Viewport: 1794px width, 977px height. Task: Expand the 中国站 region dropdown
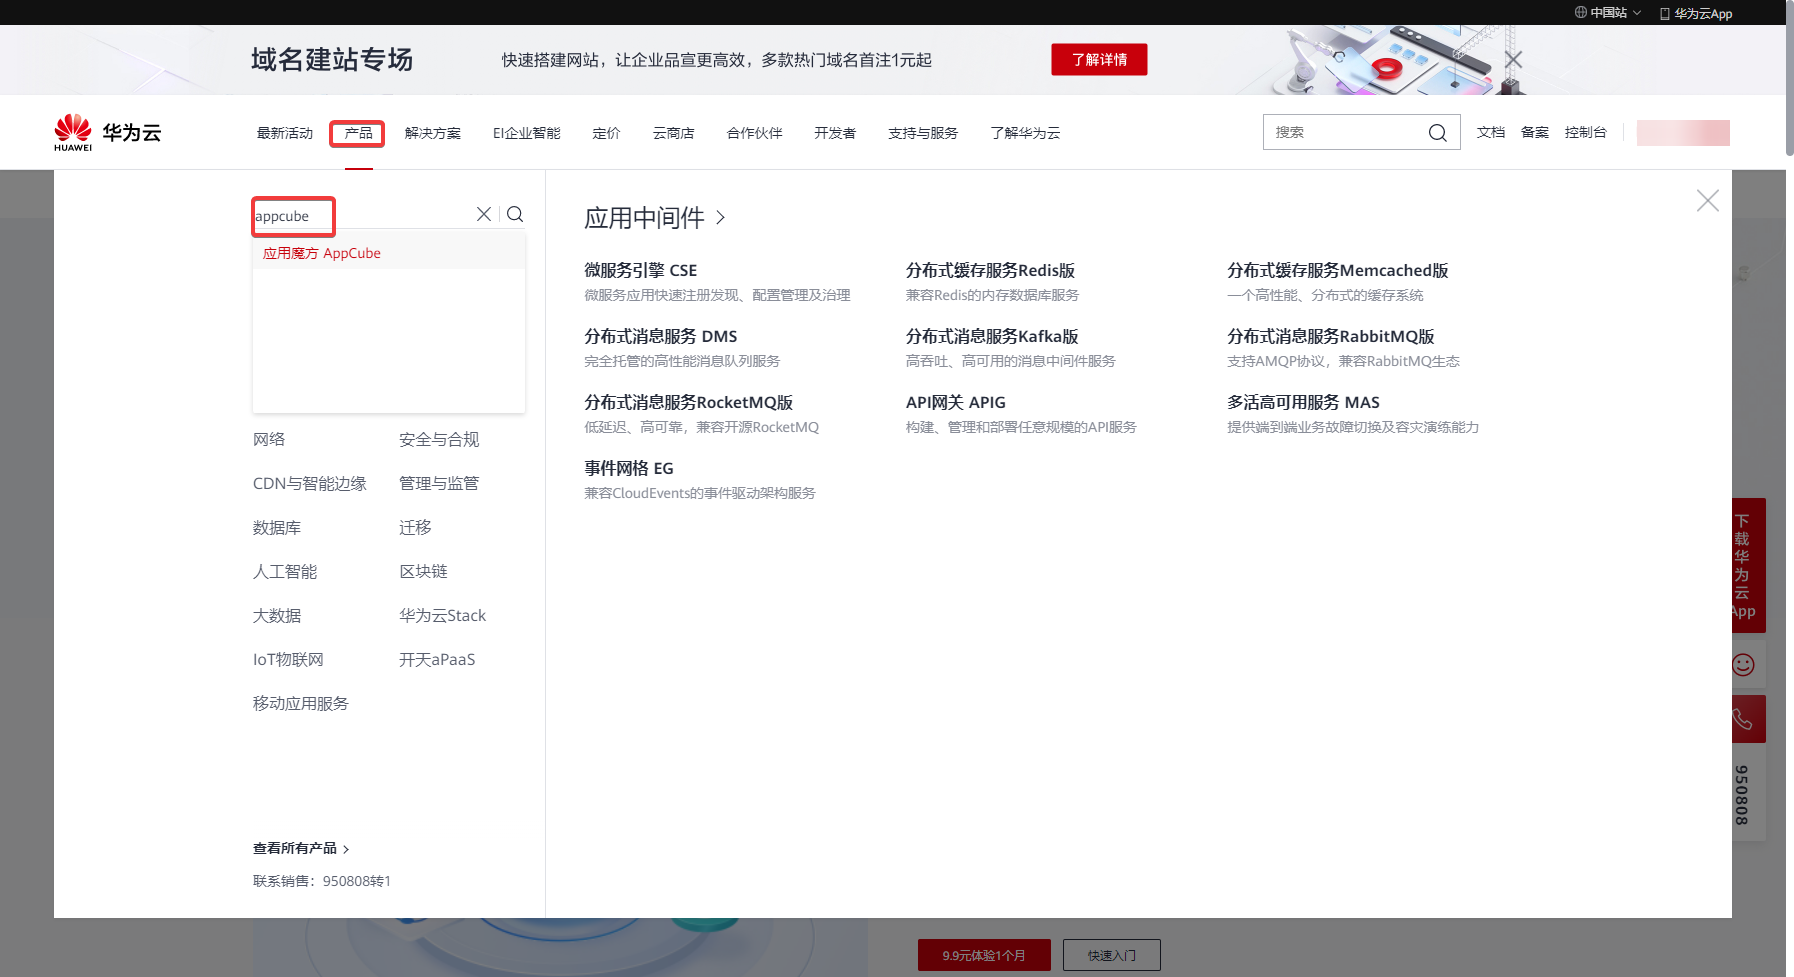1608,13
